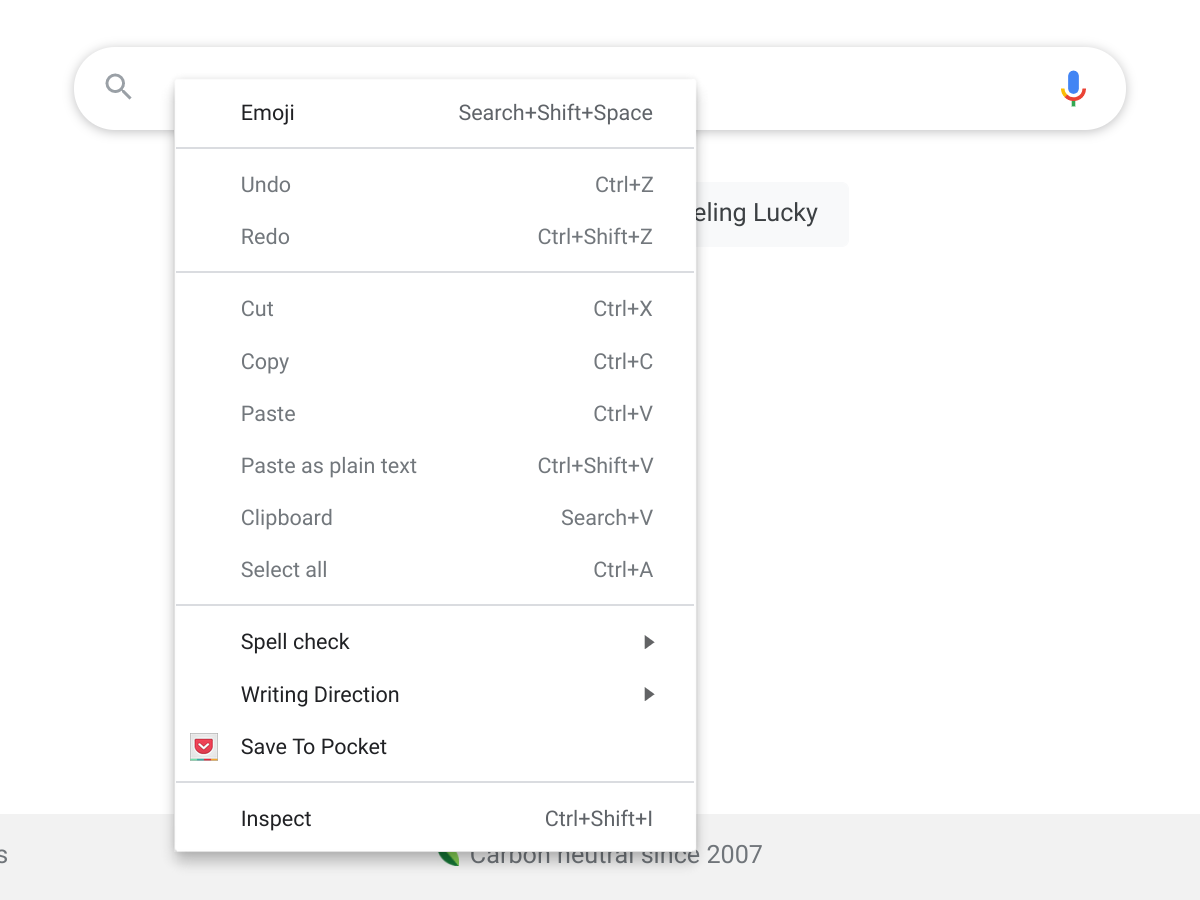1200x900 pixels.
Task: Click the Redo menu entry
Action: click(265, 237)
